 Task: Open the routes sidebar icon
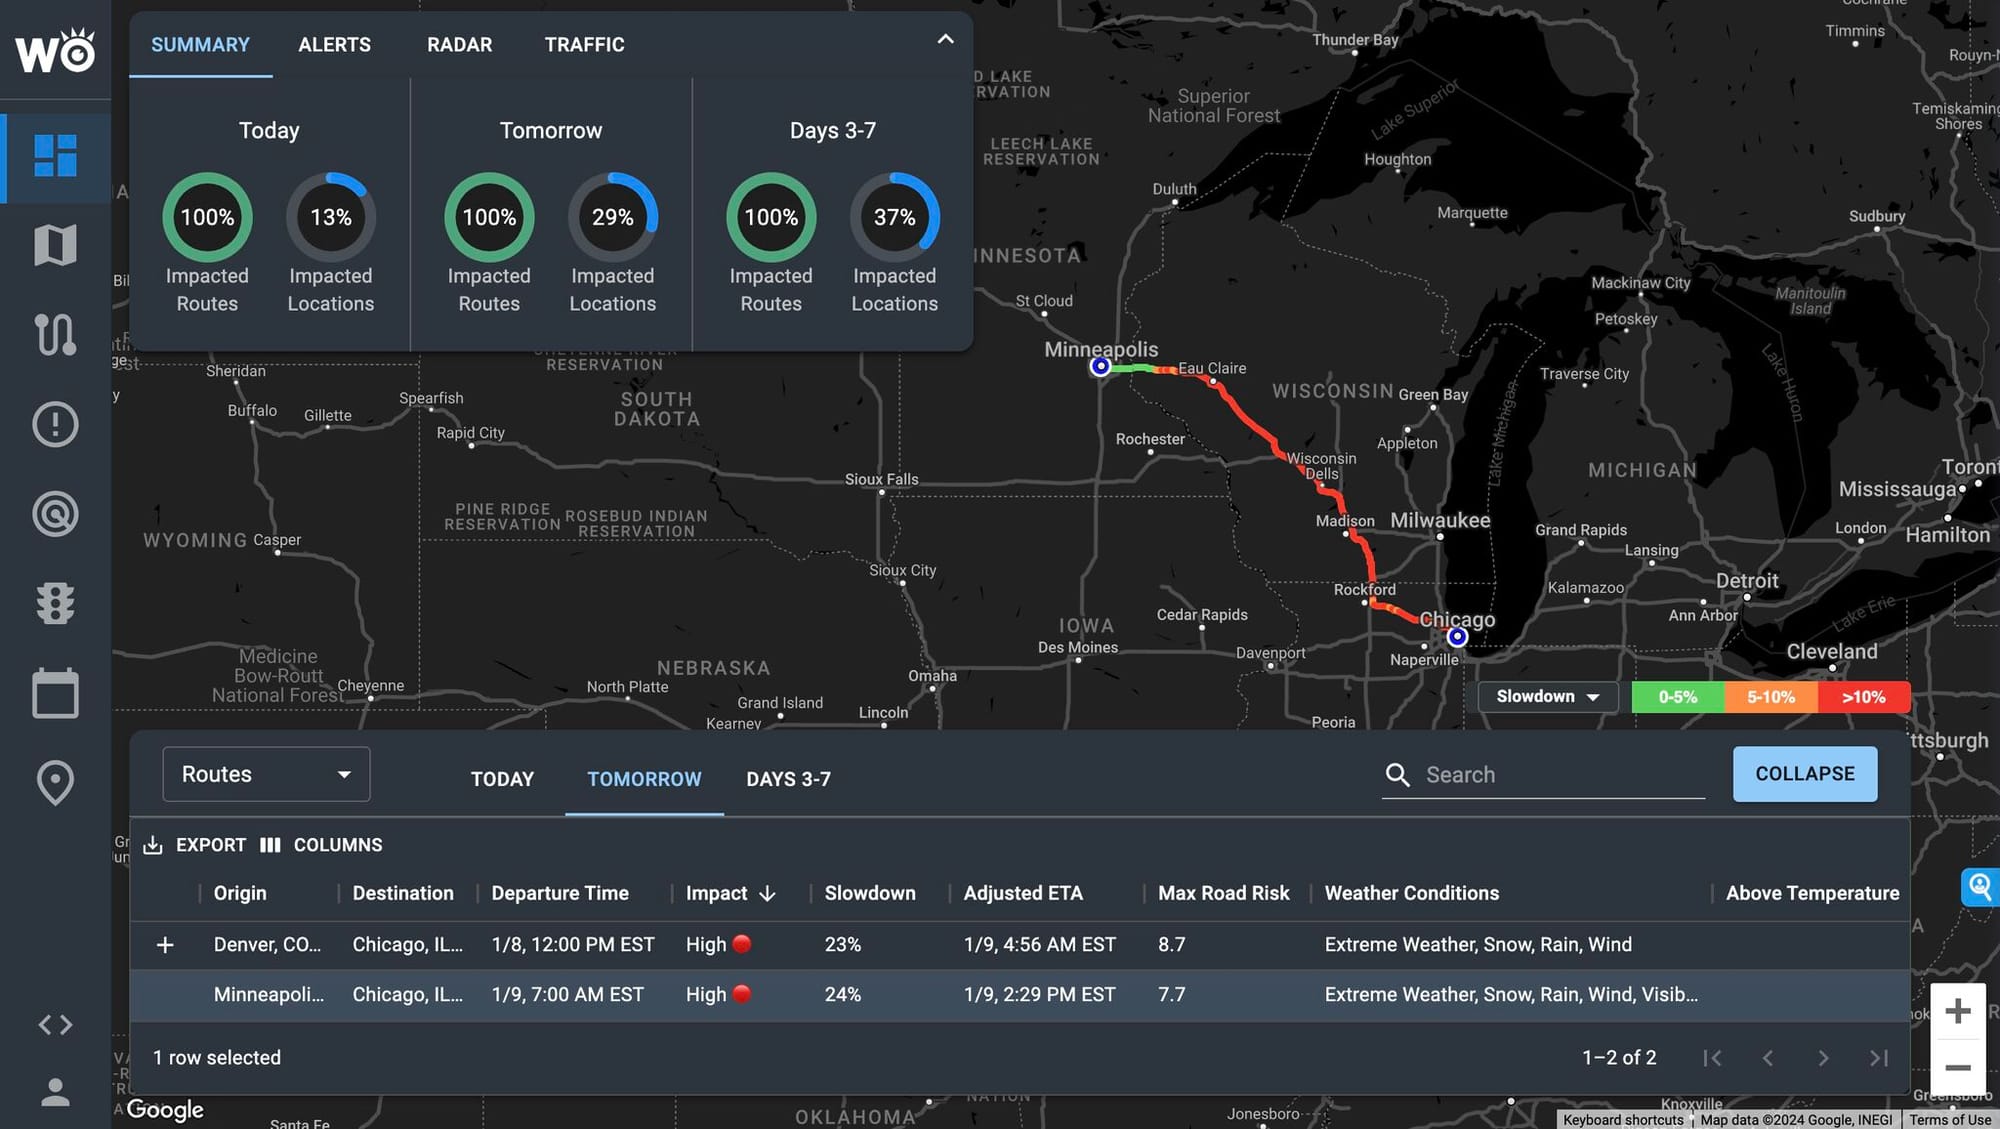click(x=55, y=335)
